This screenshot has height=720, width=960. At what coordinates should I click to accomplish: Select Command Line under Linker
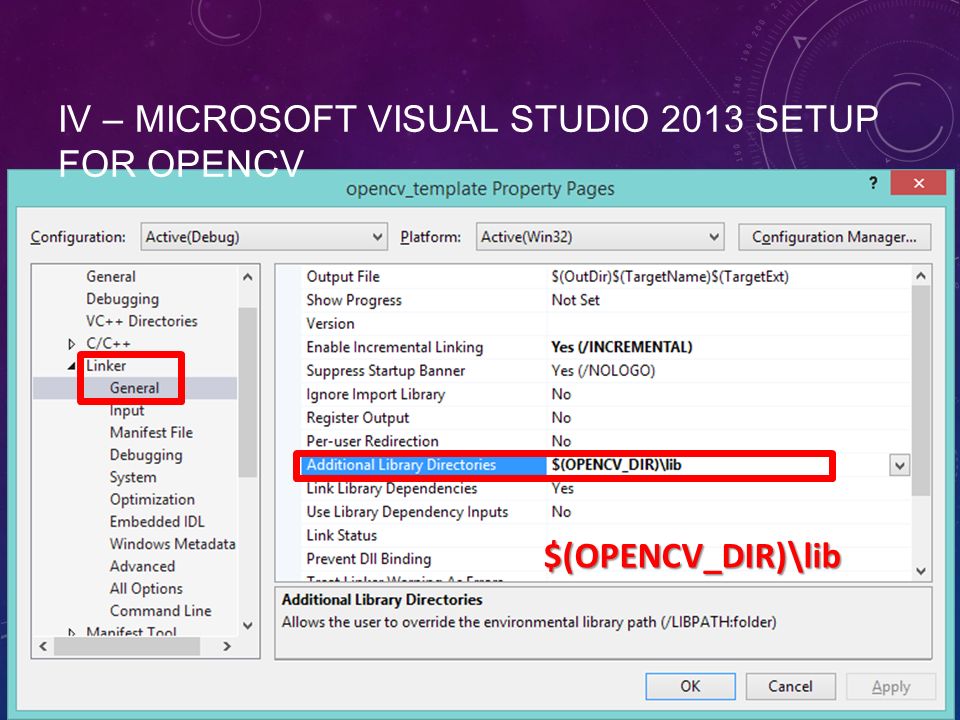(160, 610)
